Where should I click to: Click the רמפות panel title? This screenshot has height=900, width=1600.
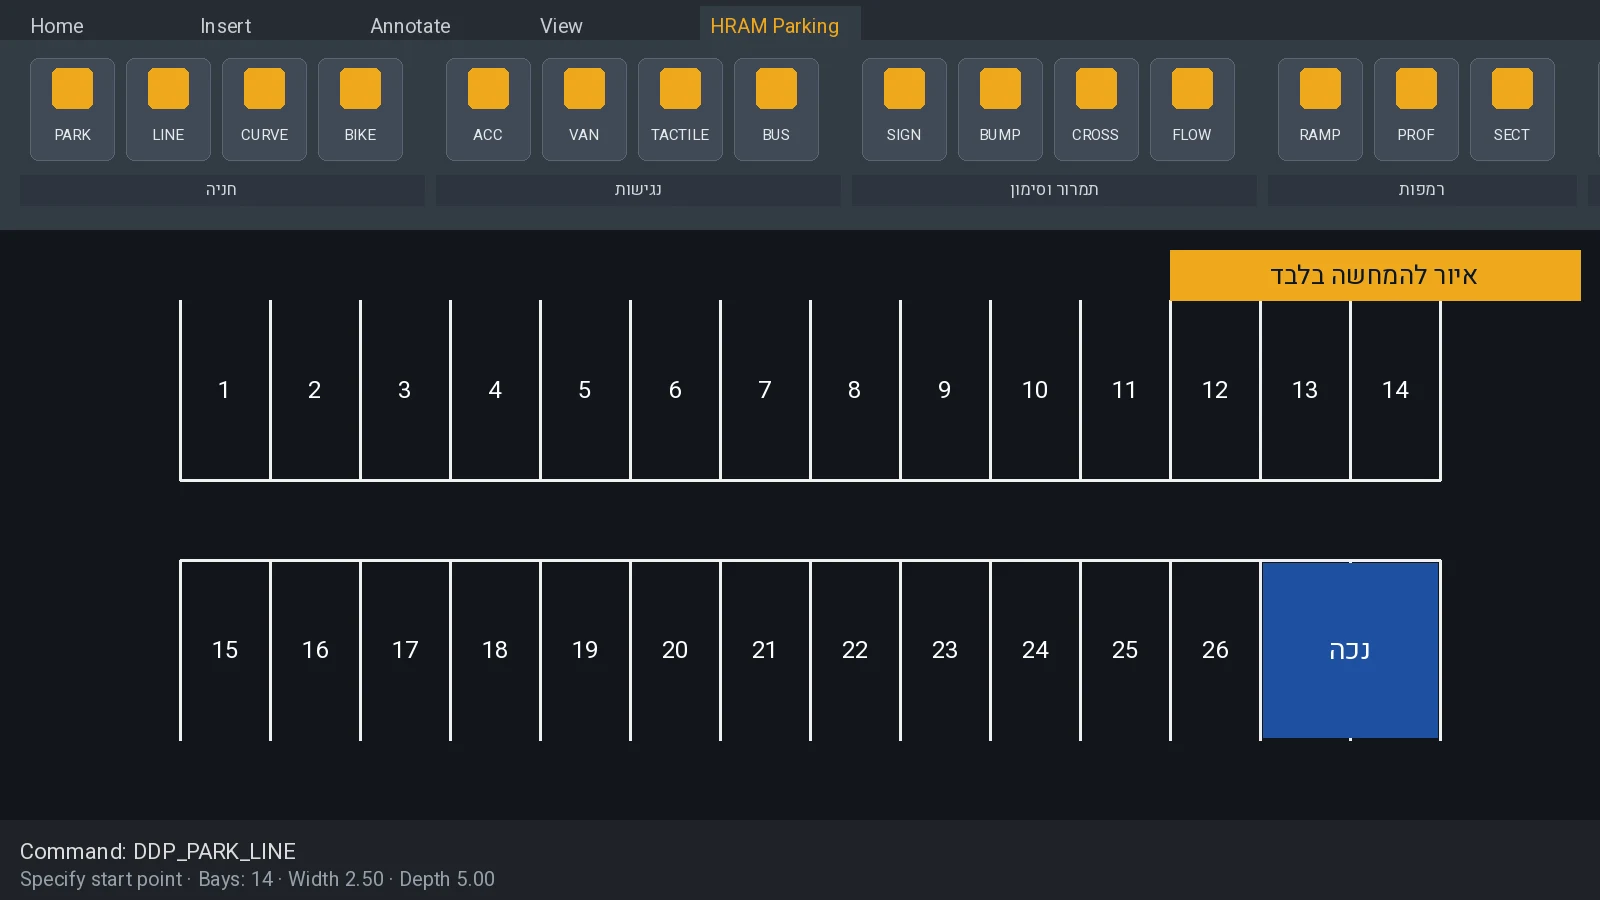click(1422, 190)
